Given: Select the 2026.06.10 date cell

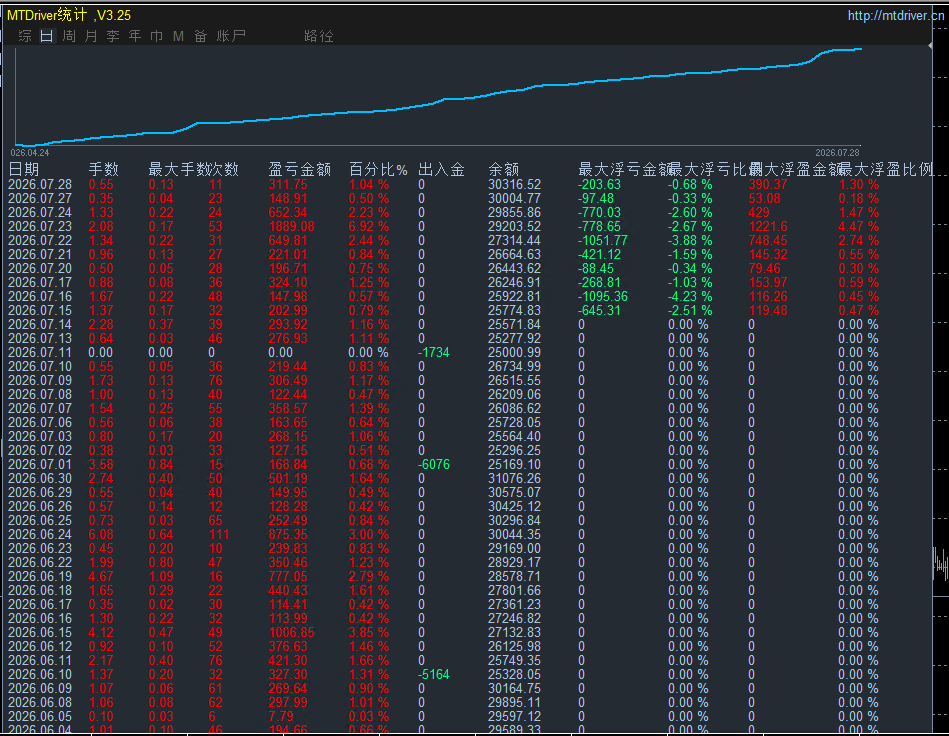Looking at the screenshot, I should click(x=40, y=674).
